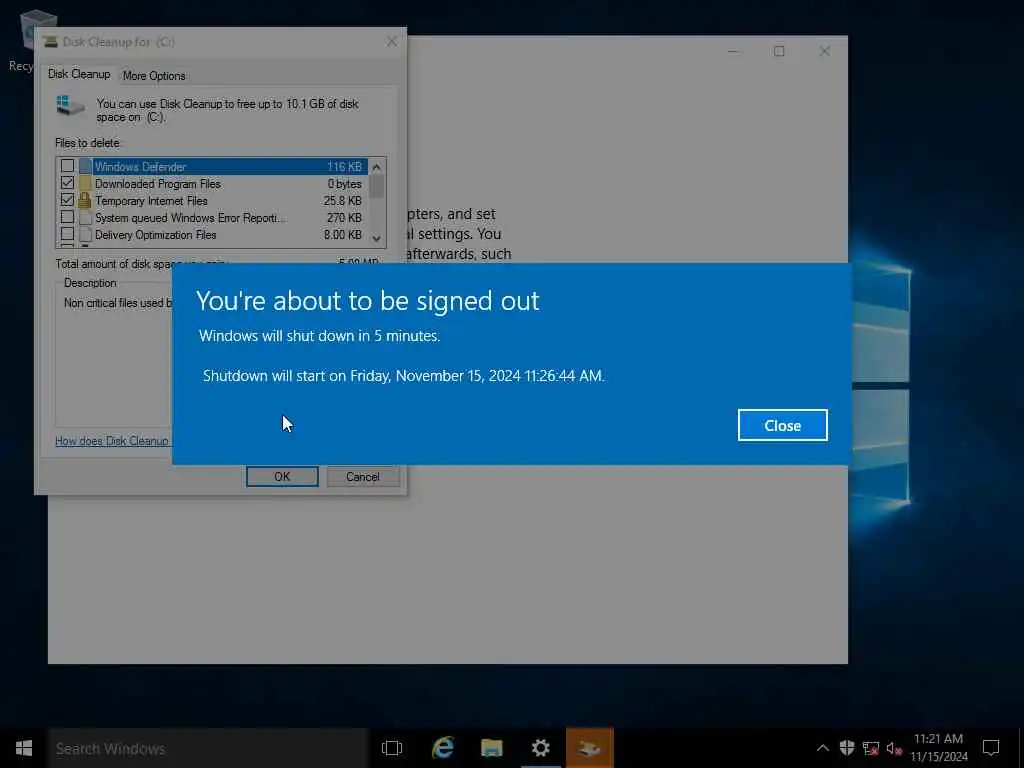Click the file list scroll-up arrow
This screenshot has height=768, width=1024.
point(377,167)
